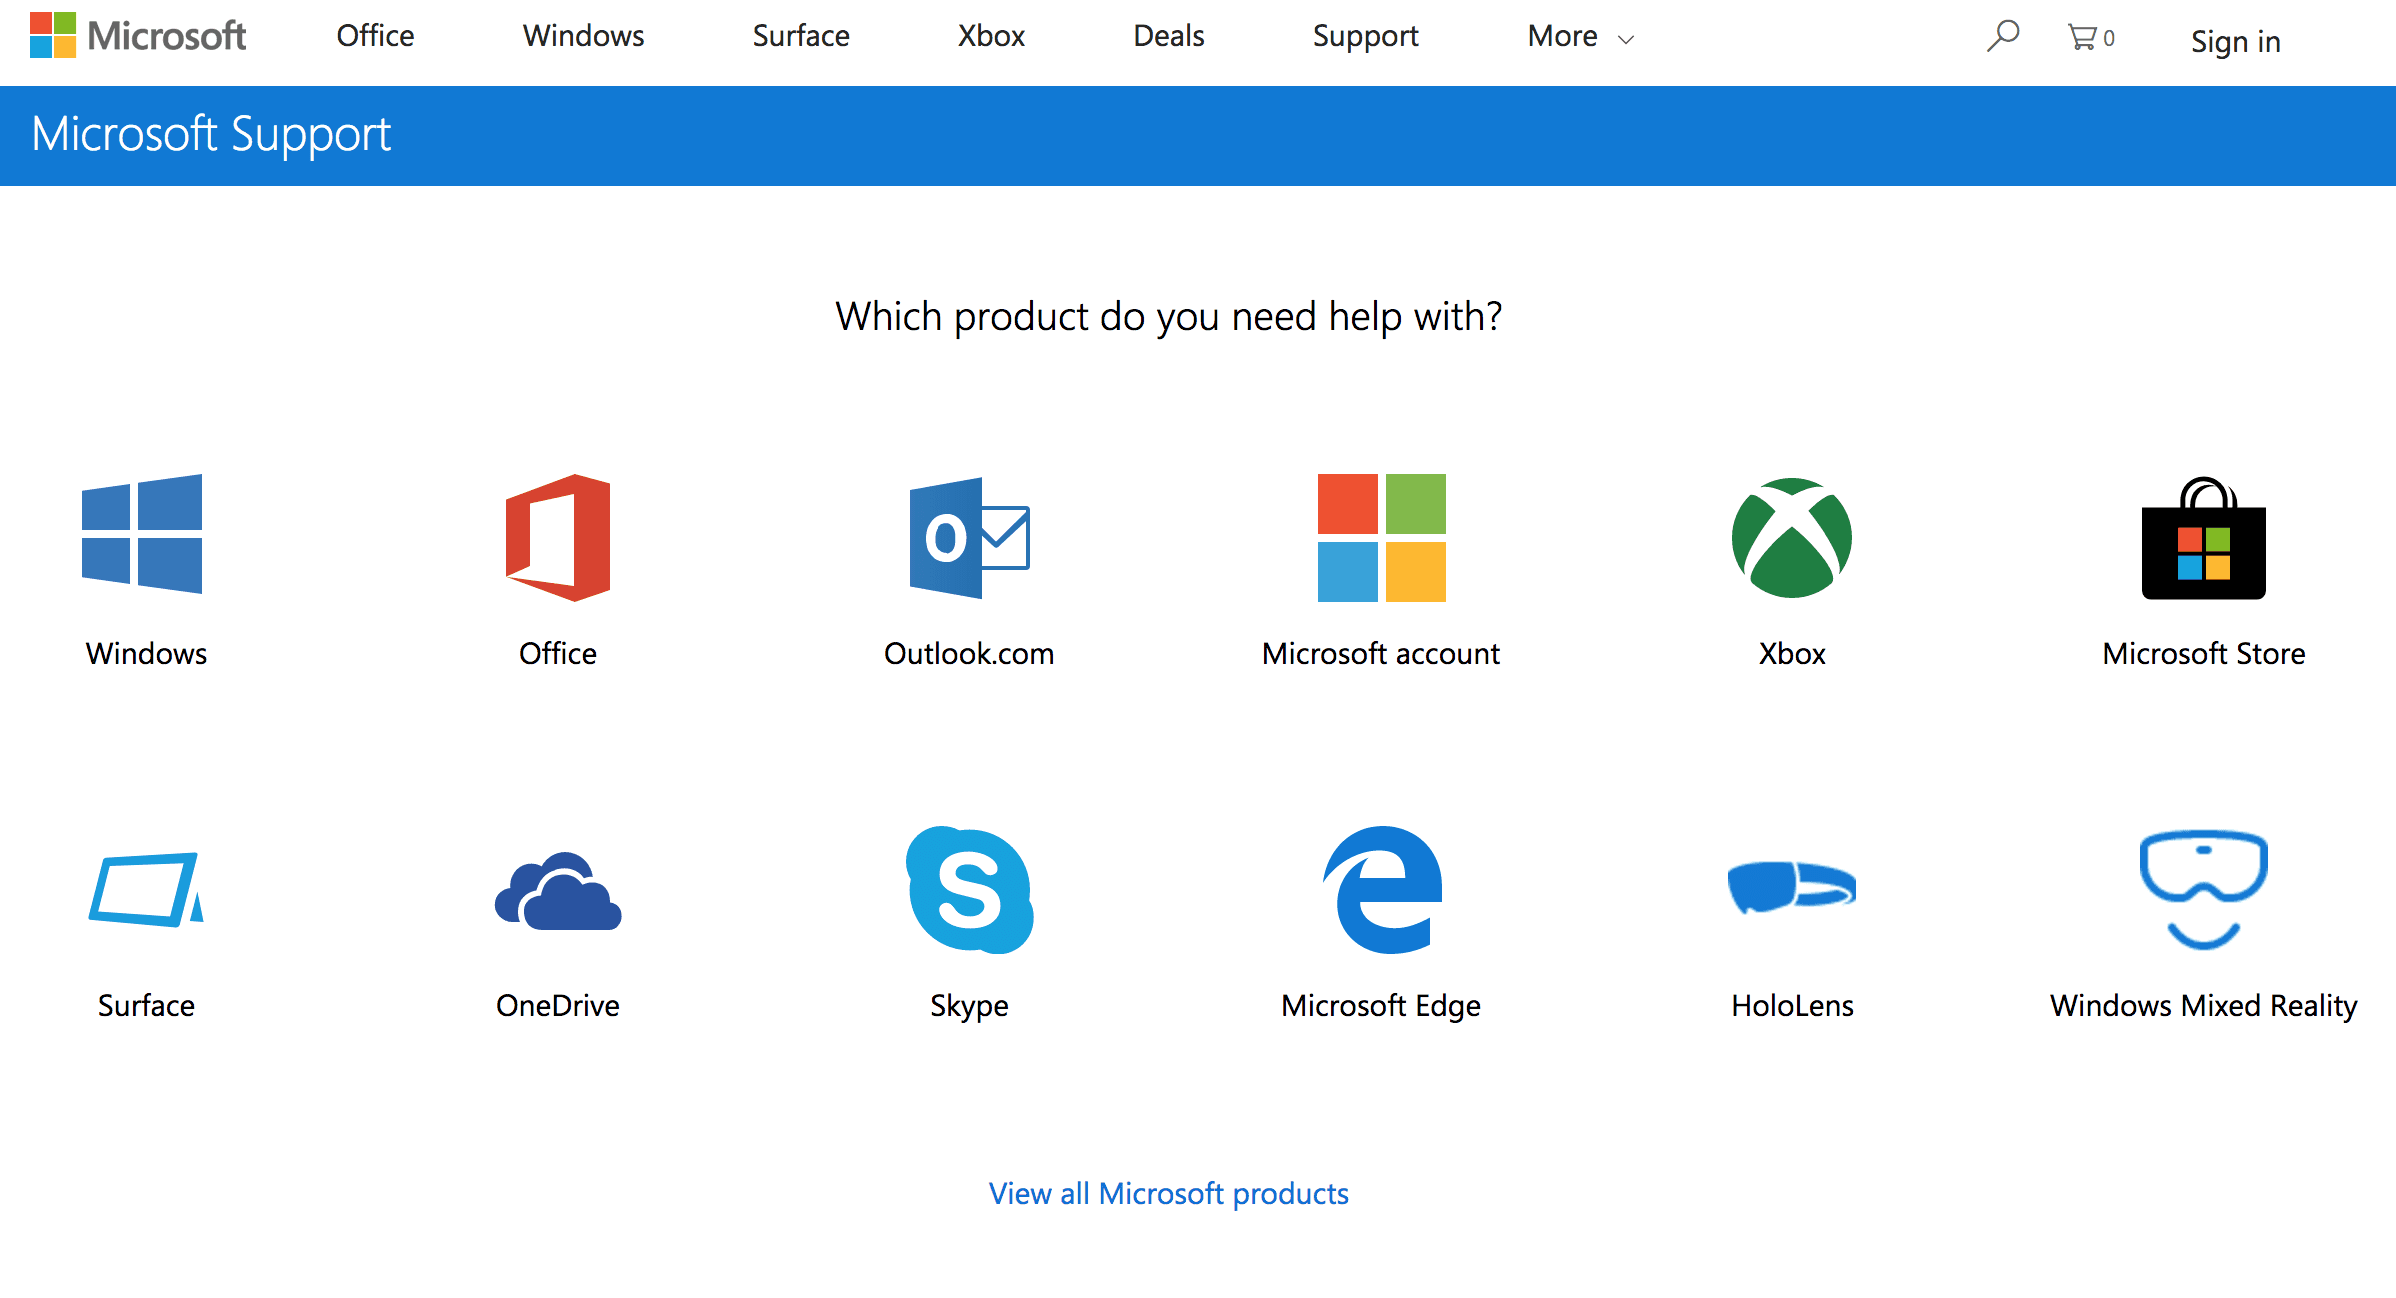Image resolution: width=2396 pixels, height=1298 pixels.
Task: Click the green Xbox sphere icon
Action: pyautogui.click(x=1791, y=538)
